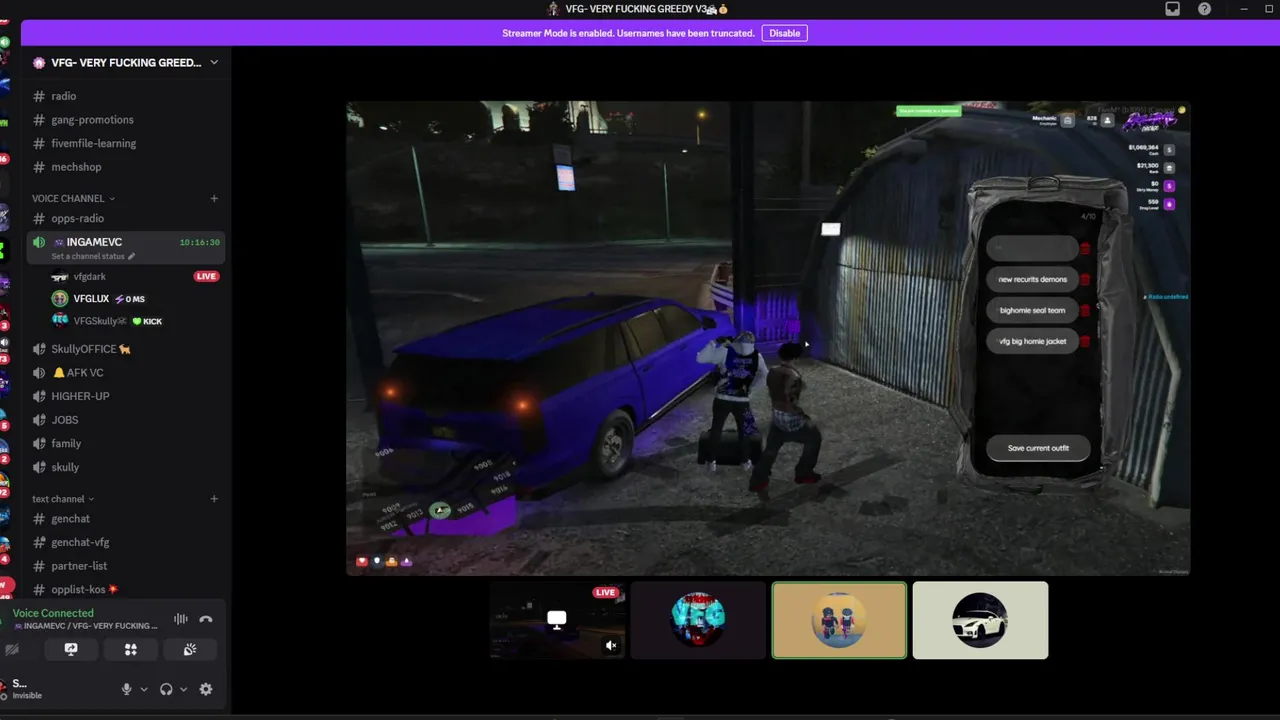Start an activity from voice panel
This screenshot has width=1280, height=720.
click(x=131, y=649)
